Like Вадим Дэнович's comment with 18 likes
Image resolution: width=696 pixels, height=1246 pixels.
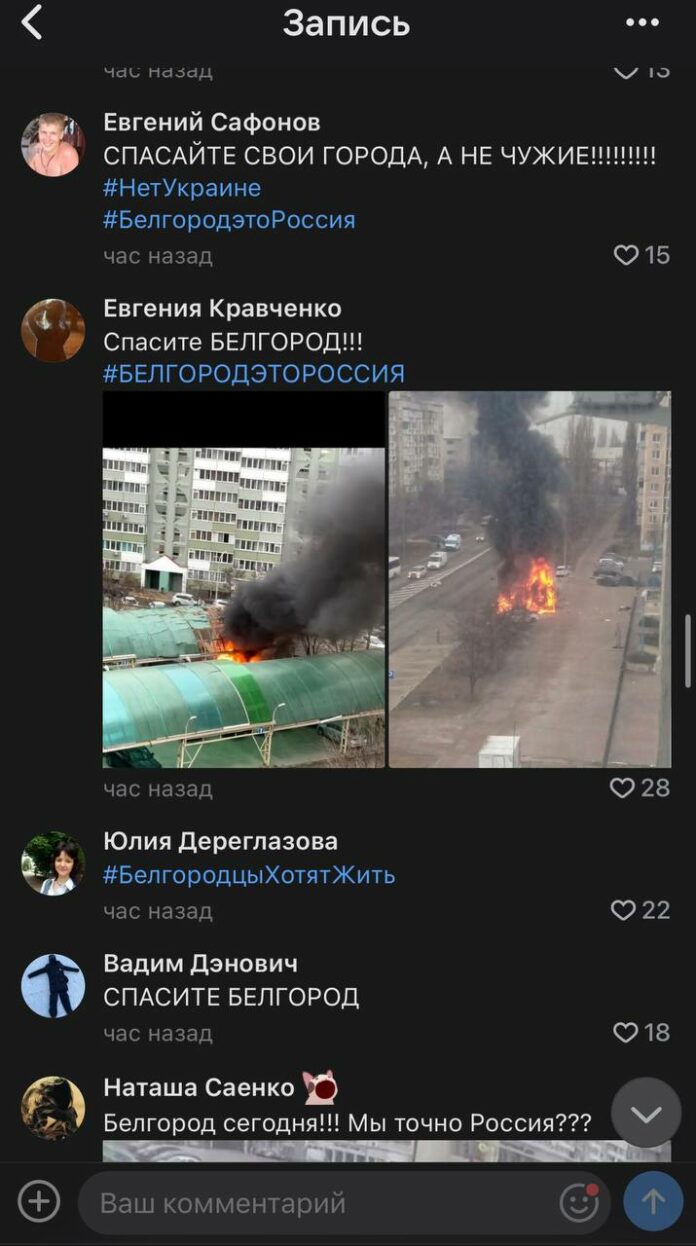[x=626, y=1032]
